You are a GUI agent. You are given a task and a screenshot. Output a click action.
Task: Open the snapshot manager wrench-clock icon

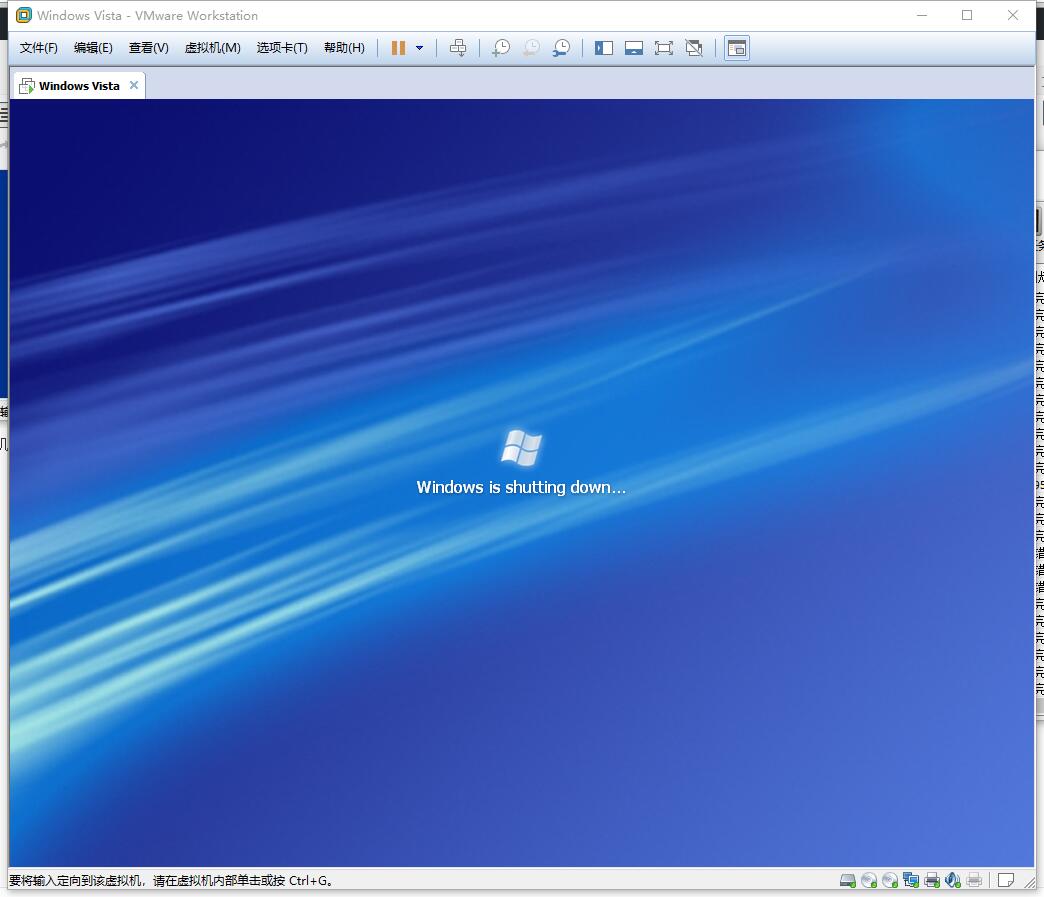point(561,48)
